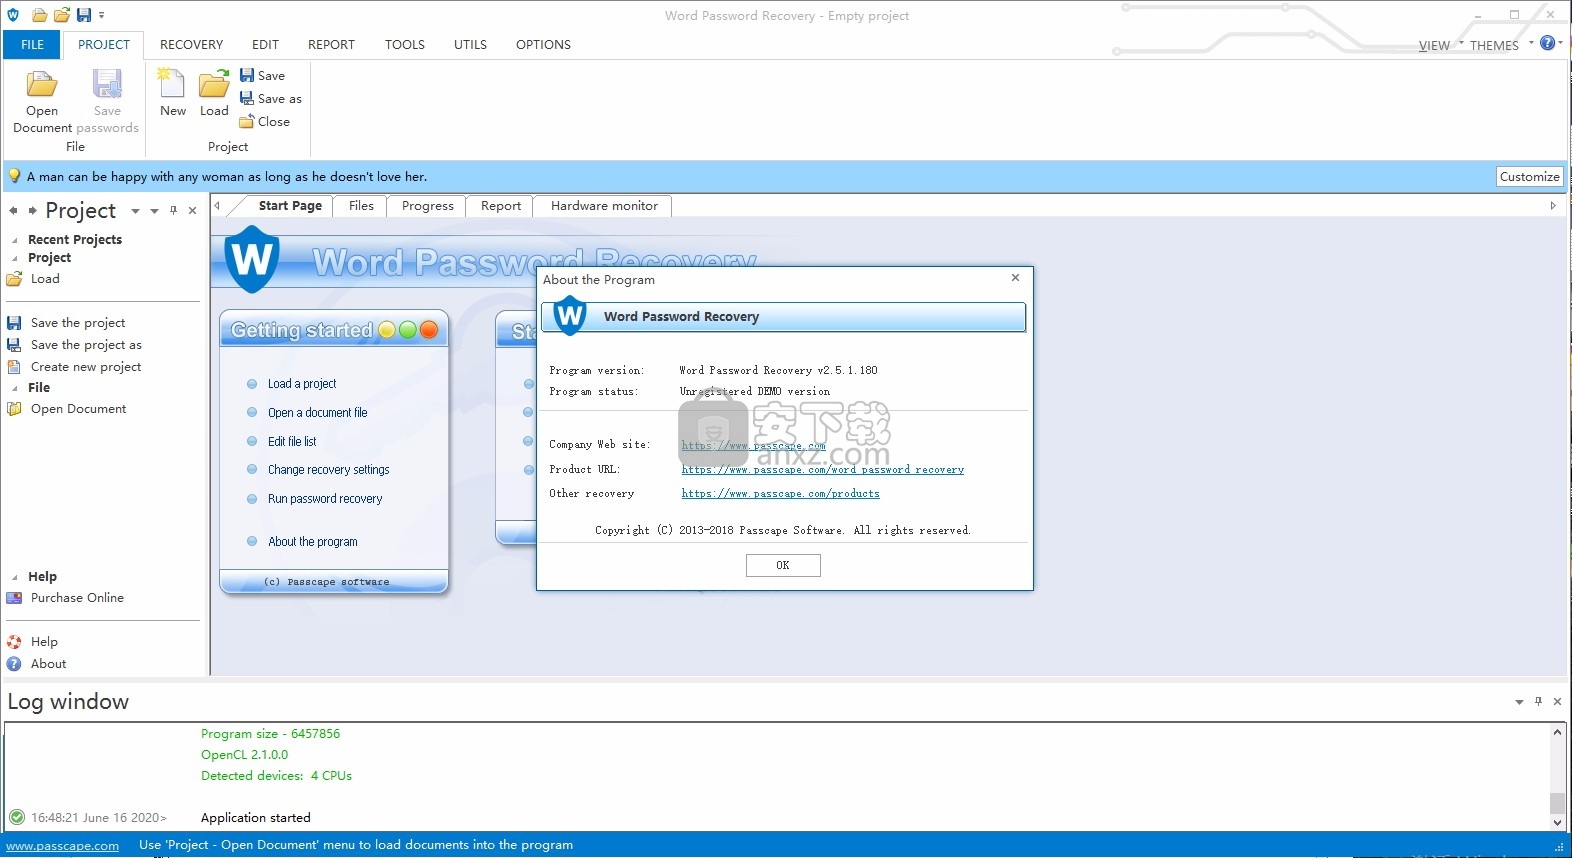Image resolution: width=1572 pixels, height=858 pixels.
Task: Click the back arrow in Project panel header
Action: coord(13,211)
